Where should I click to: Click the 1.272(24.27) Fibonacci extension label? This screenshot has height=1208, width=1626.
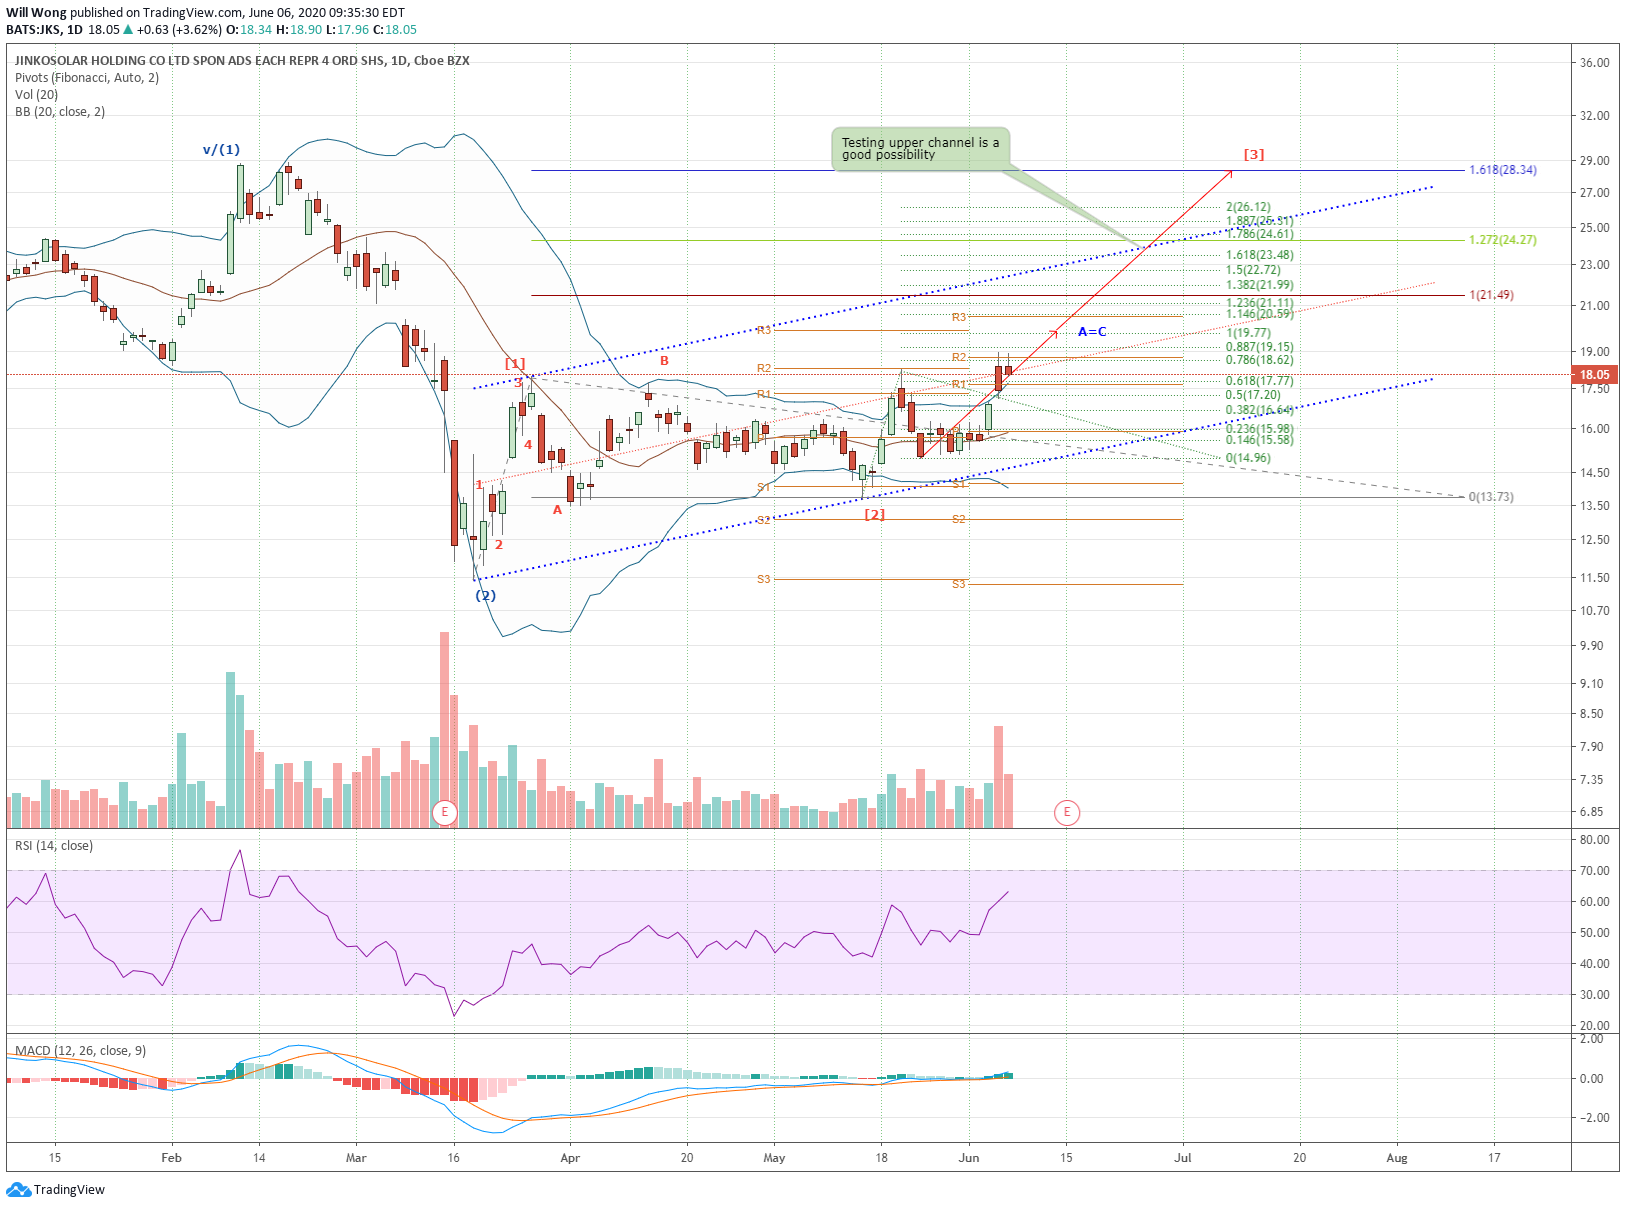[x=1502, y=239]
